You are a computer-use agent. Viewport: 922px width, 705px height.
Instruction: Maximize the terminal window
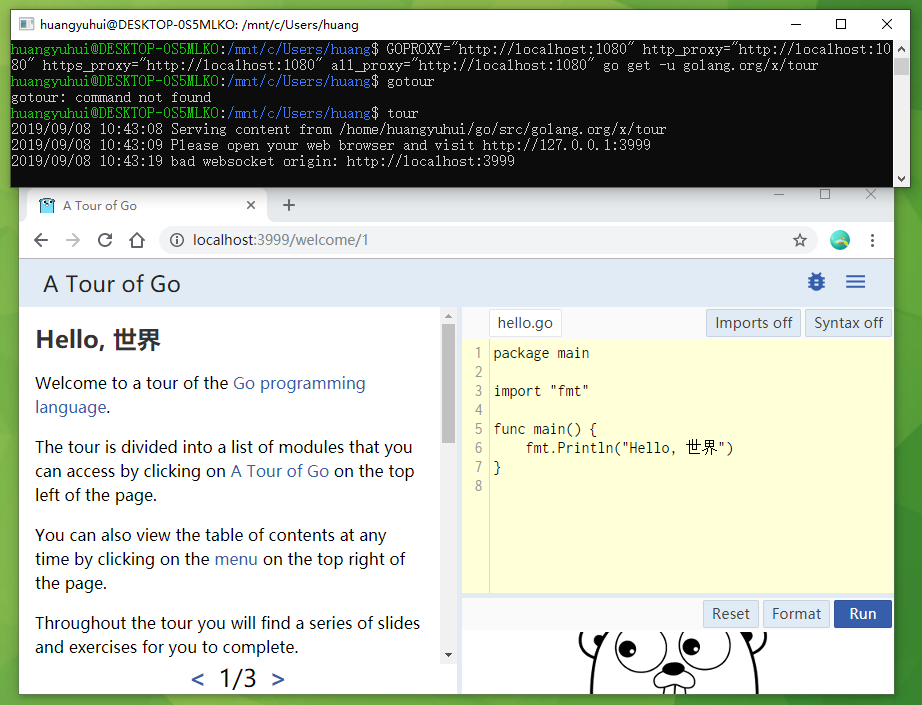(x=841, y=24)
